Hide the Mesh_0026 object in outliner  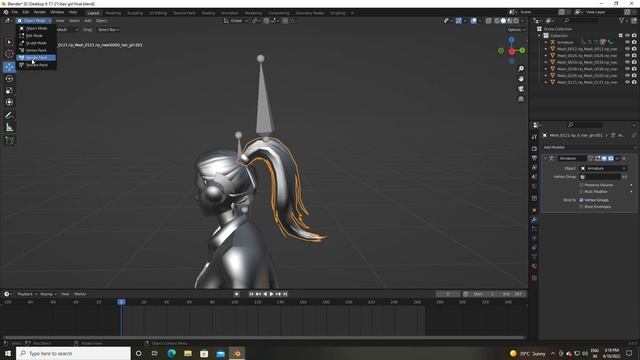click(627, 55)
